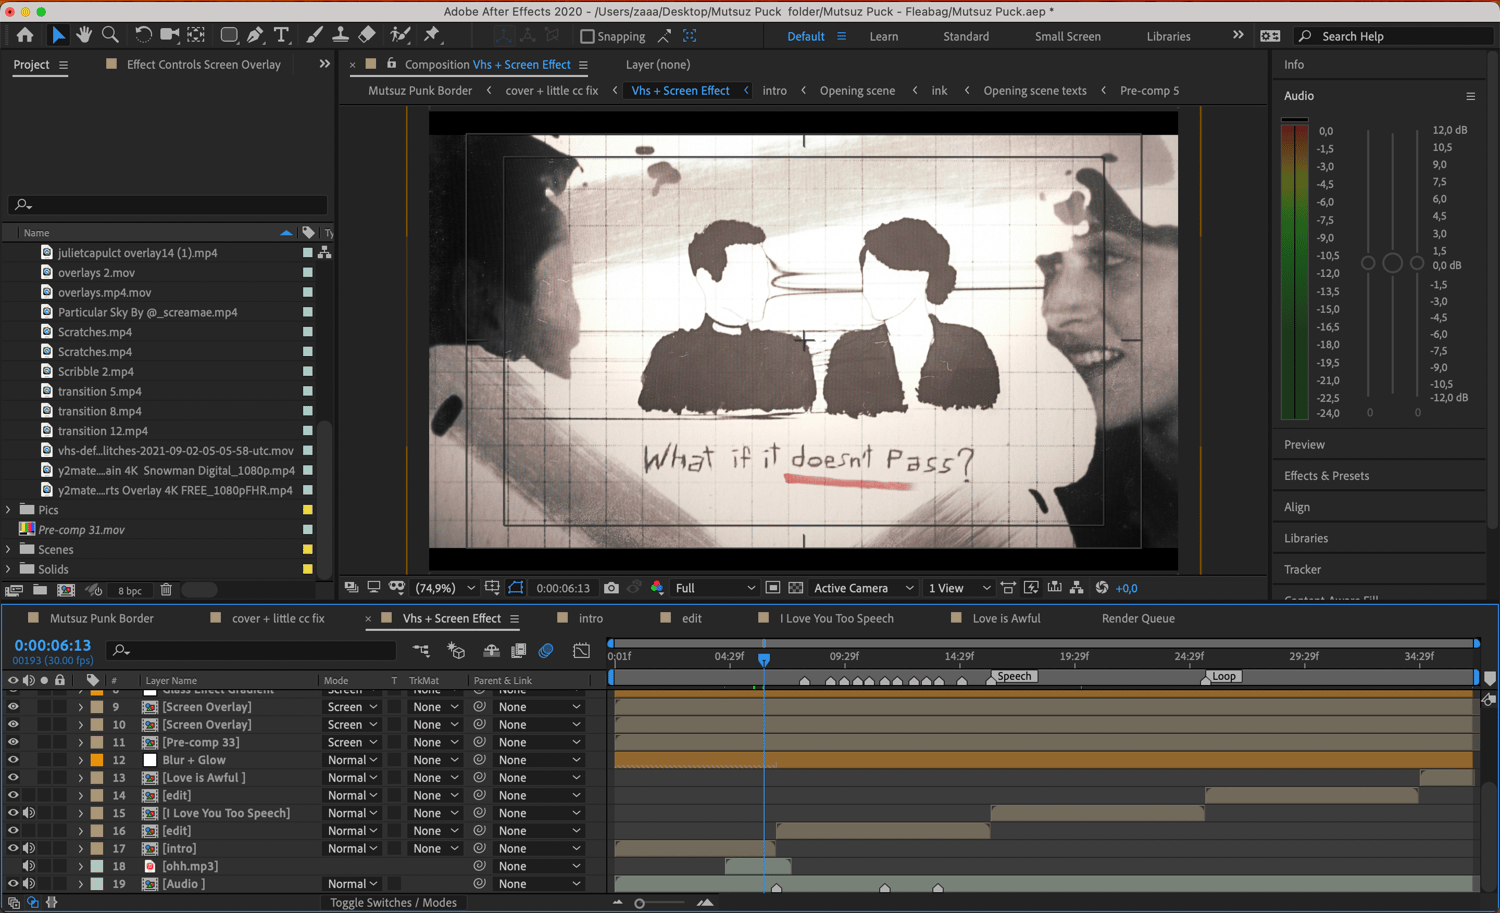
Task: Create new folder in Project panel
Action: (x=40, y=590)
